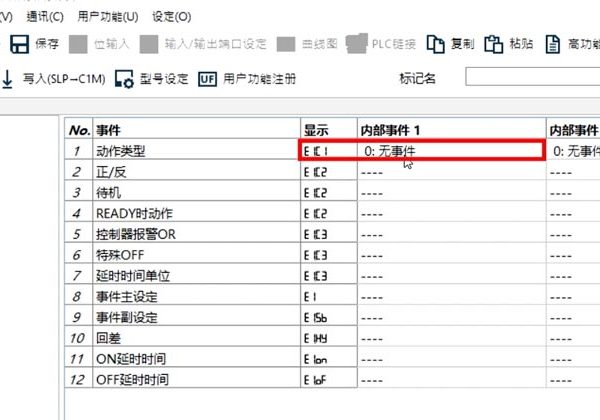Open the 用户功能(U) menu
600x420 pixels.
click(x=109, y=17)
